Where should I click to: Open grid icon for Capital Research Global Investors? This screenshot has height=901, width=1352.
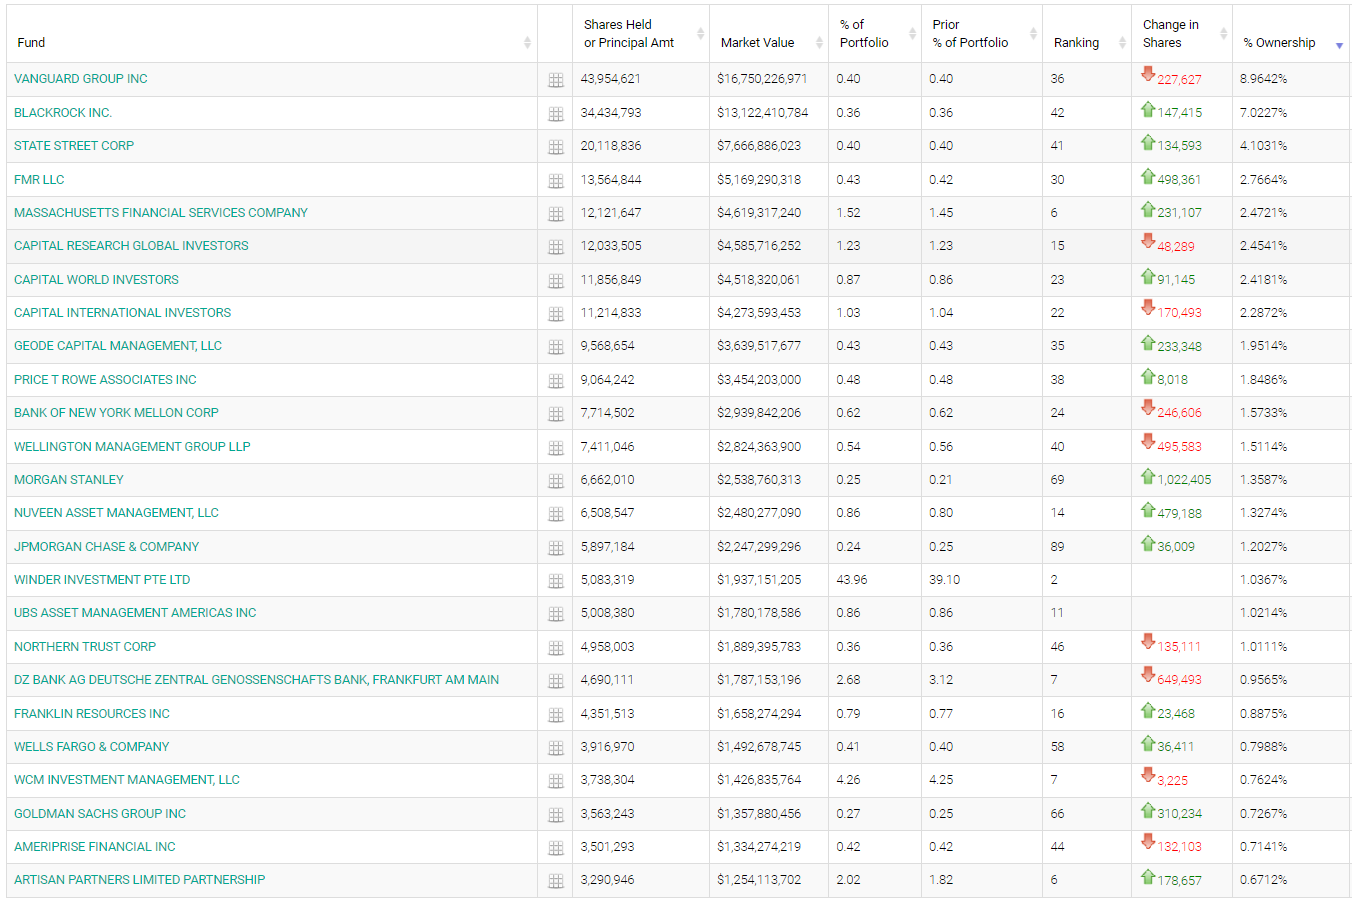pyautogui.click(x=556, y=247)
